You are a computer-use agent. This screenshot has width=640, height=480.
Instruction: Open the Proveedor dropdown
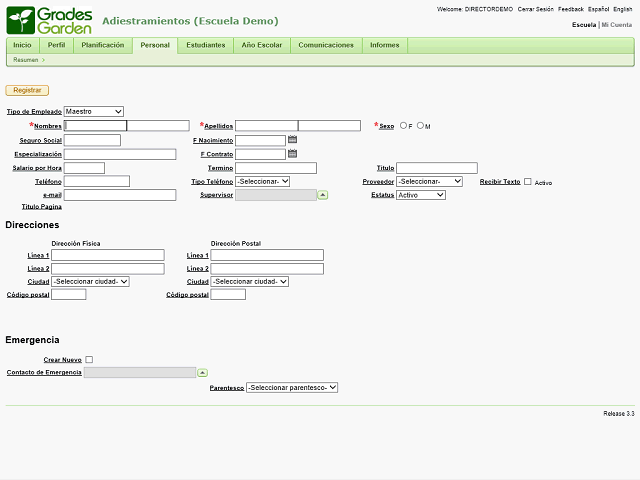(x=429, y=182)
